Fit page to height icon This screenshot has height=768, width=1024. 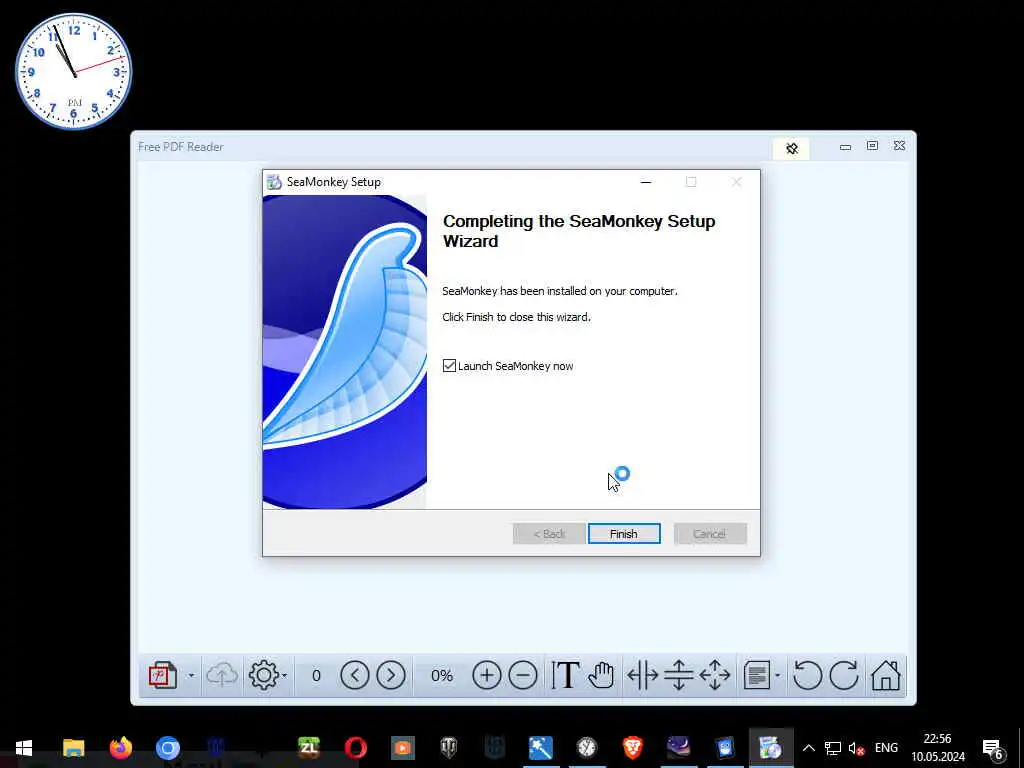[x=679, y=675]
